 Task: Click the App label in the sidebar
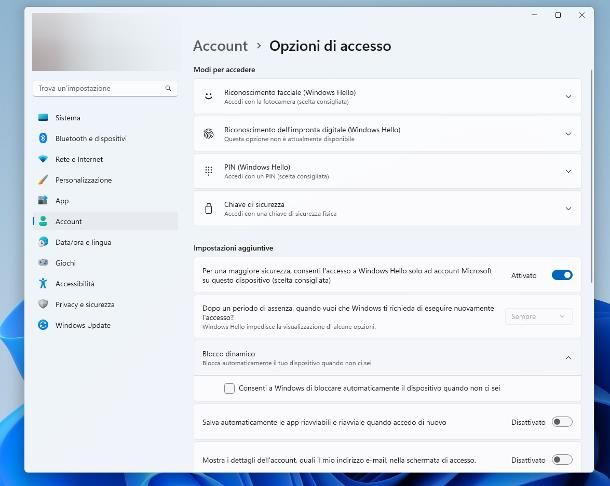tap(62, 201)
